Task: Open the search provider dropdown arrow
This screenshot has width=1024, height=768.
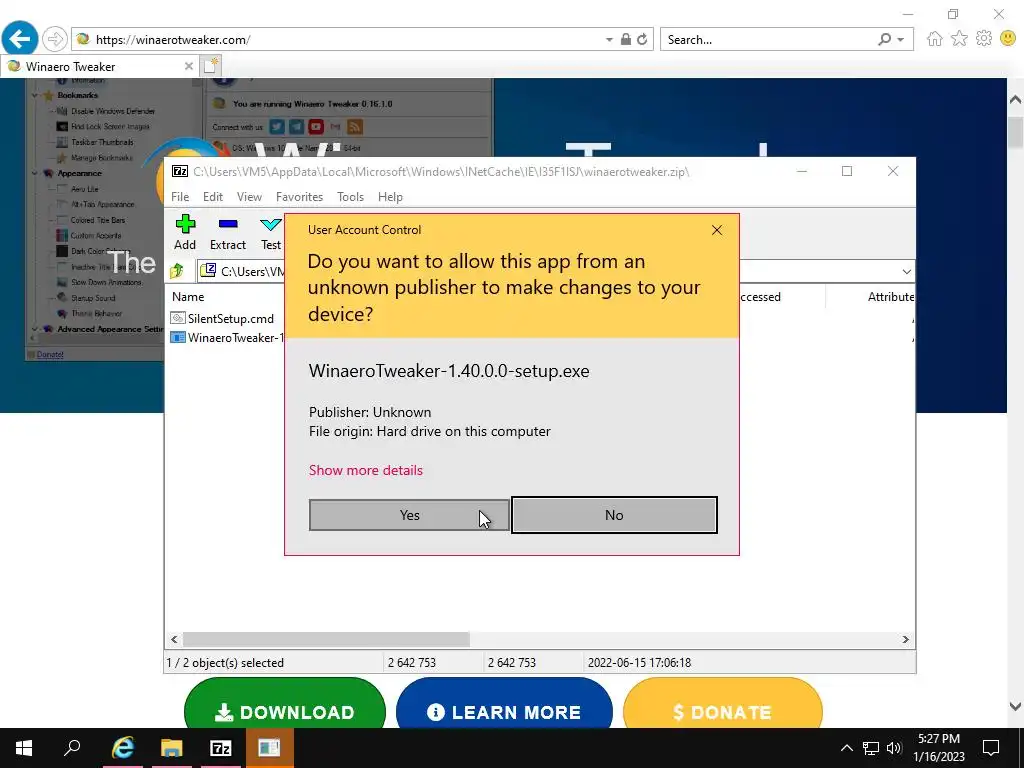Action: (x=901, y=39)
